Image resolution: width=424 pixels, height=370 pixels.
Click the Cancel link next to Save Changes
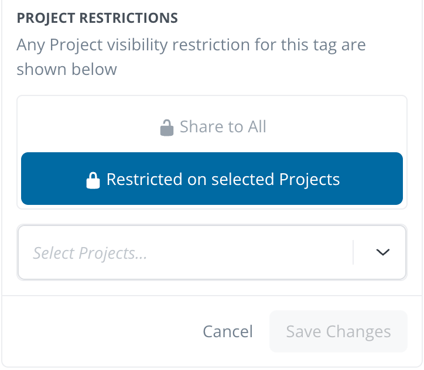(228, 331)
